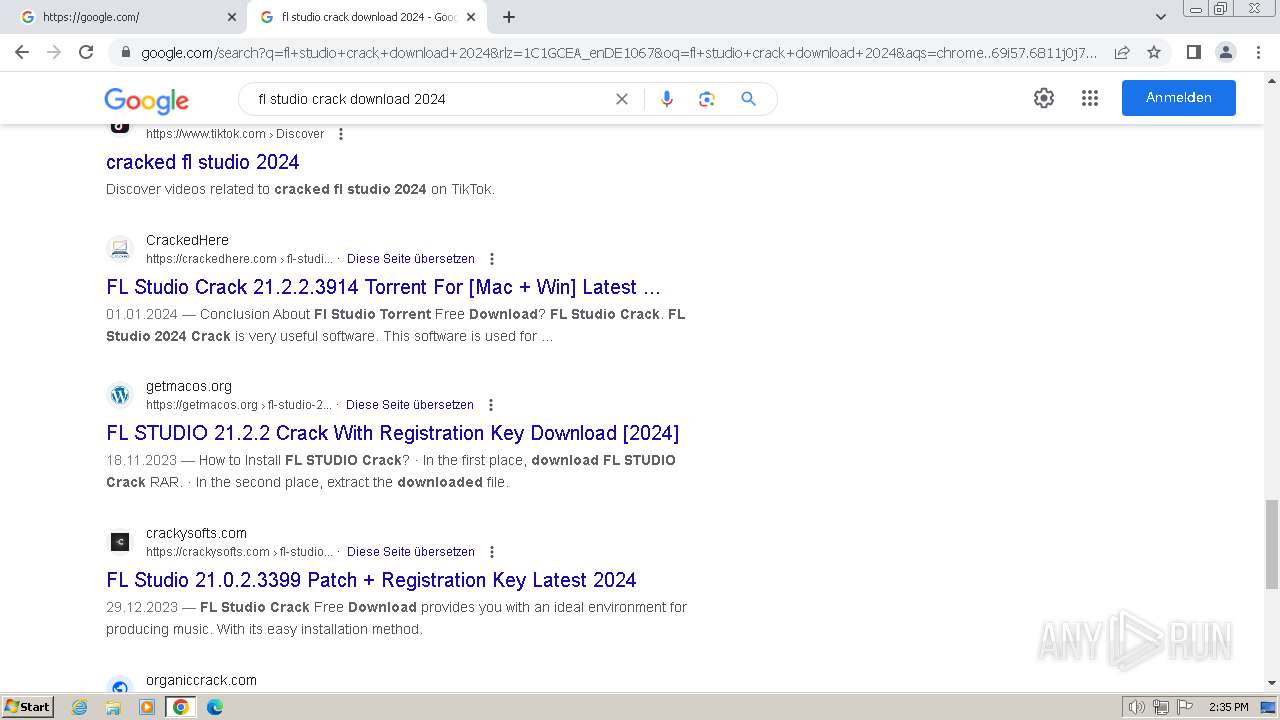Open FL Studio Crack 21.2.2.3914 Torrent result
Screen dimensions: 1280x720
[383, 287]
